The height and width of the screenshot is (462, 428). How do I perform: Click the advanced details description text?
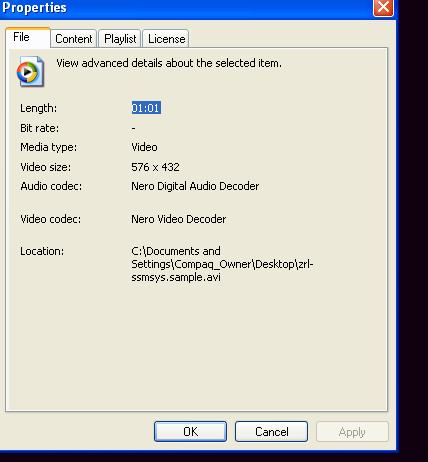(x=169, y=63)
